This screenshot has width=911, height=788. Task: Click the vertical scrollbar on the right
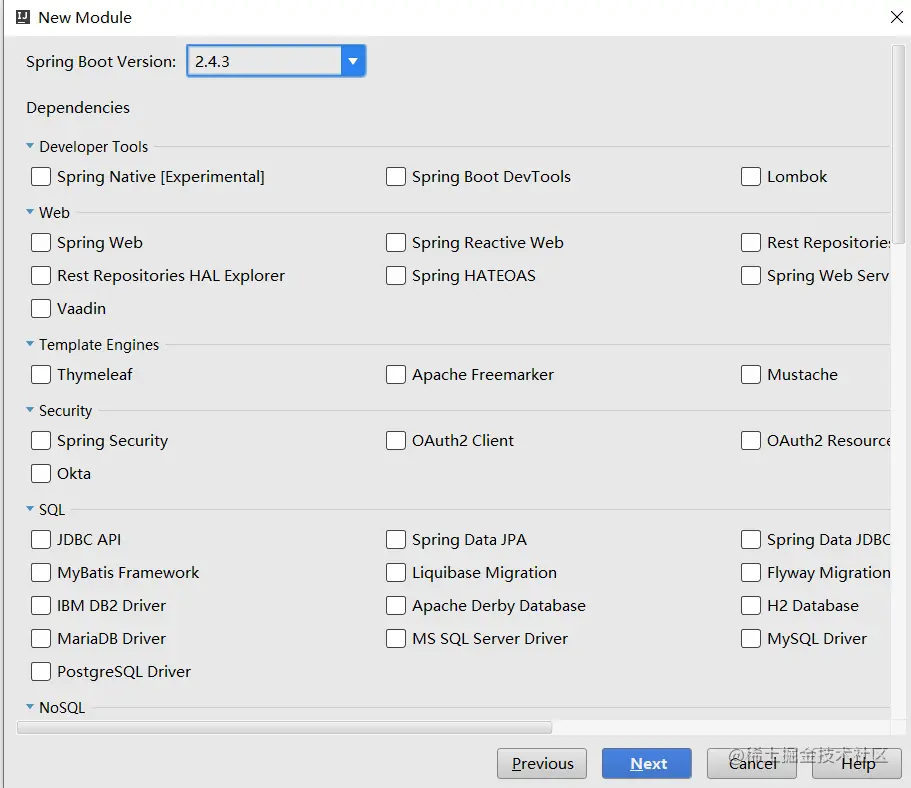coord(898,140)
